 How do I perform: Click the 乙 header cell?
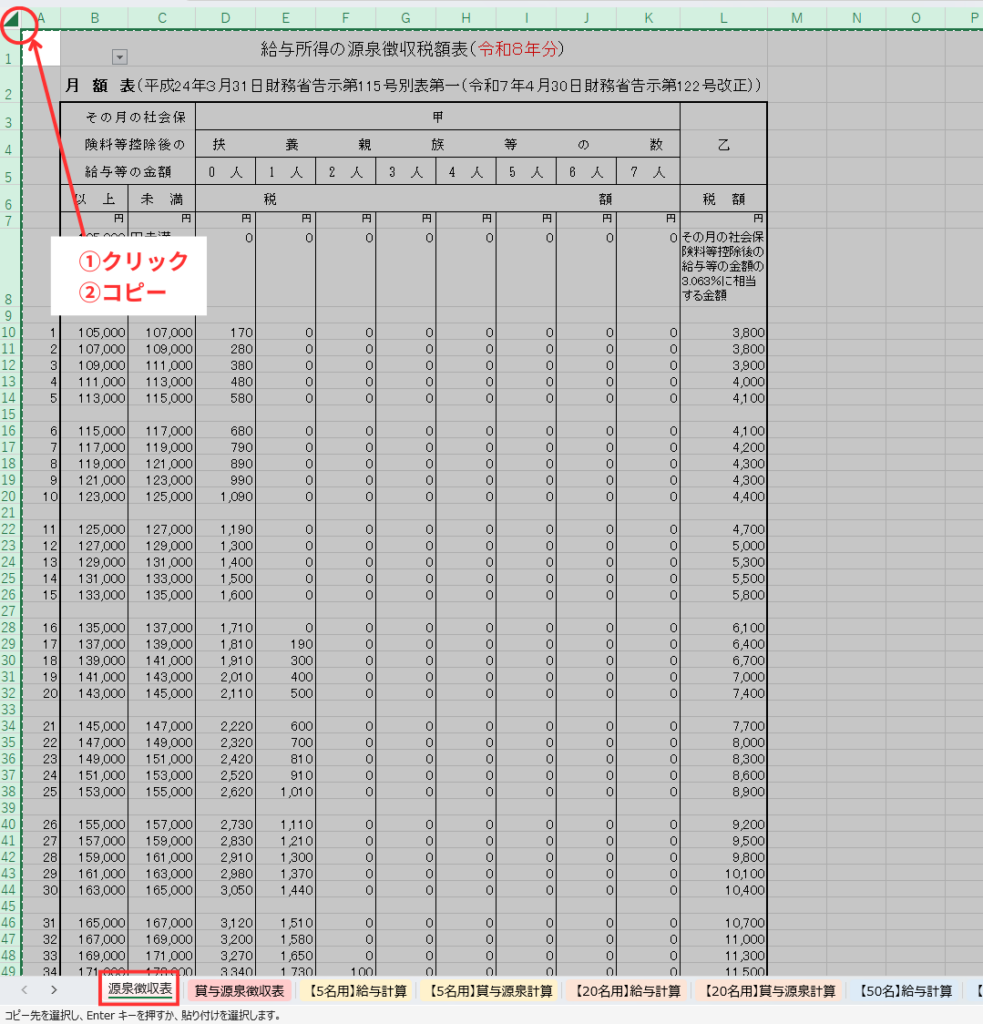tap(723, 145)
